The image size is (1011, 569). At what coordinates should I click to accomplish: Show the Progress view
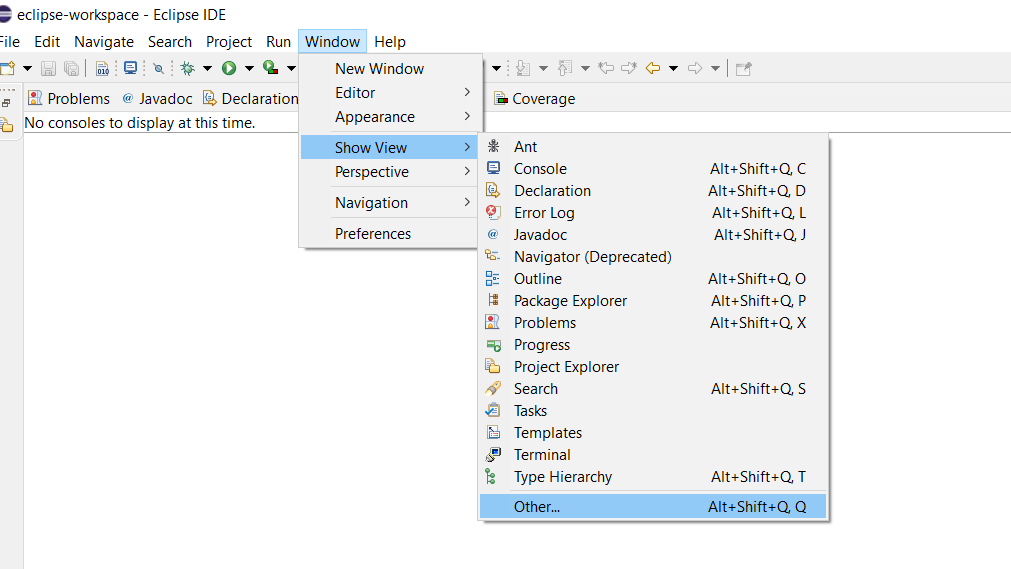(653, 345)
